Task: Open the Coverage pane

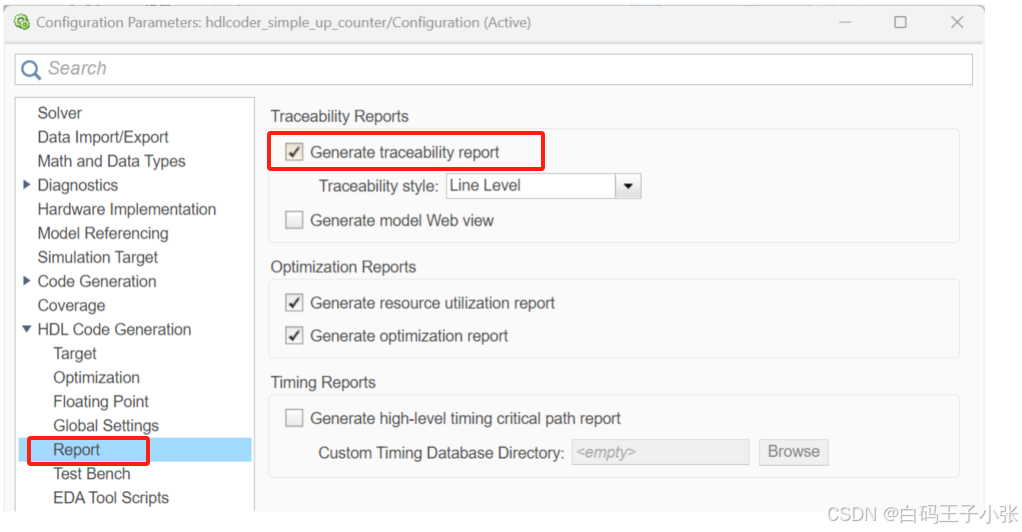Action: pos(71,305)
